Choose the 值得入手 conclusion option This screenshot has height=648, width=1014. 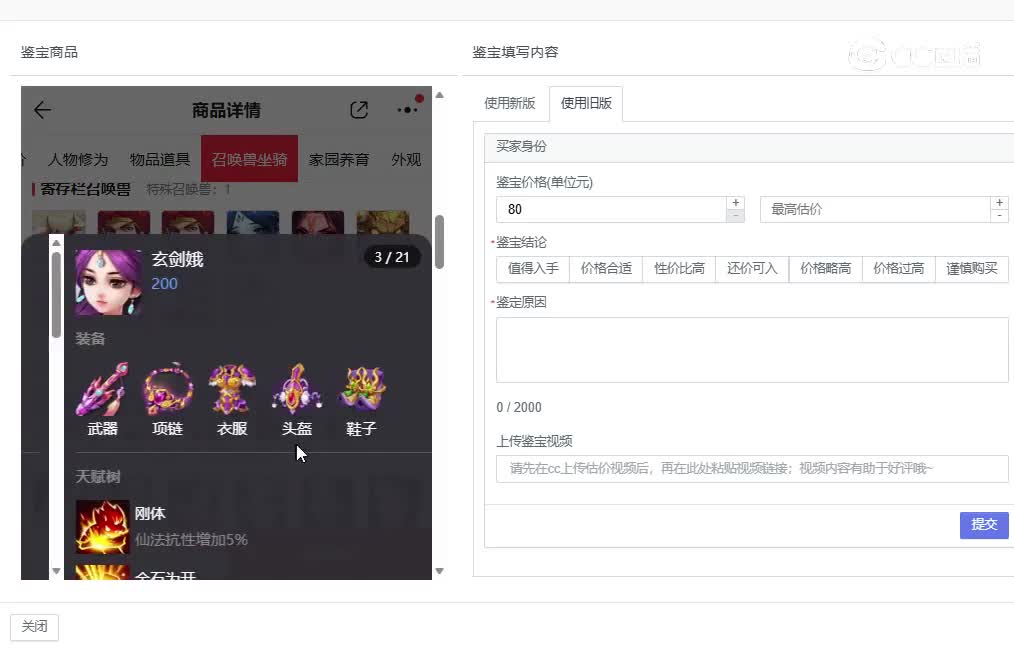point(533,269)
